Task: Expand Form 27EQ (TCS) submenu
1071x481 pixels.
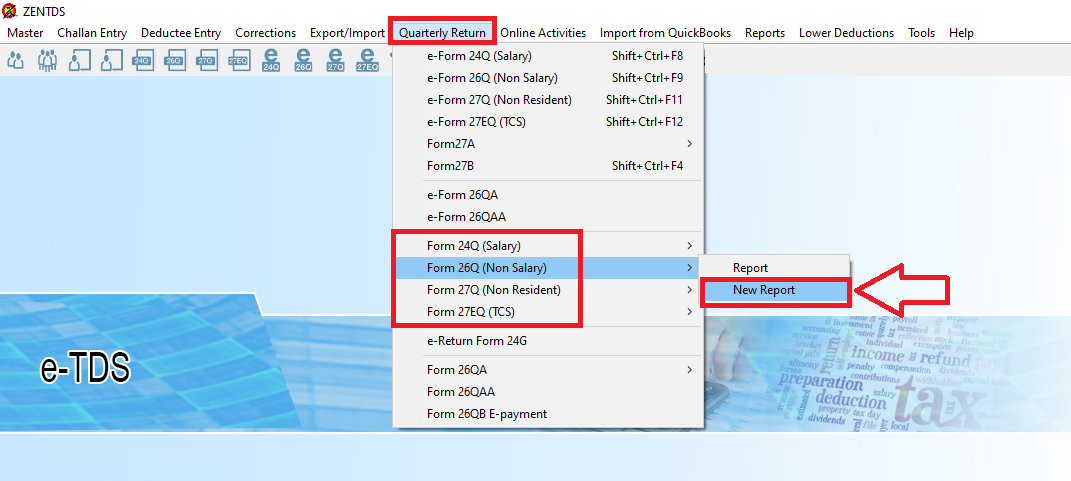Action: [x=548, y=312]
